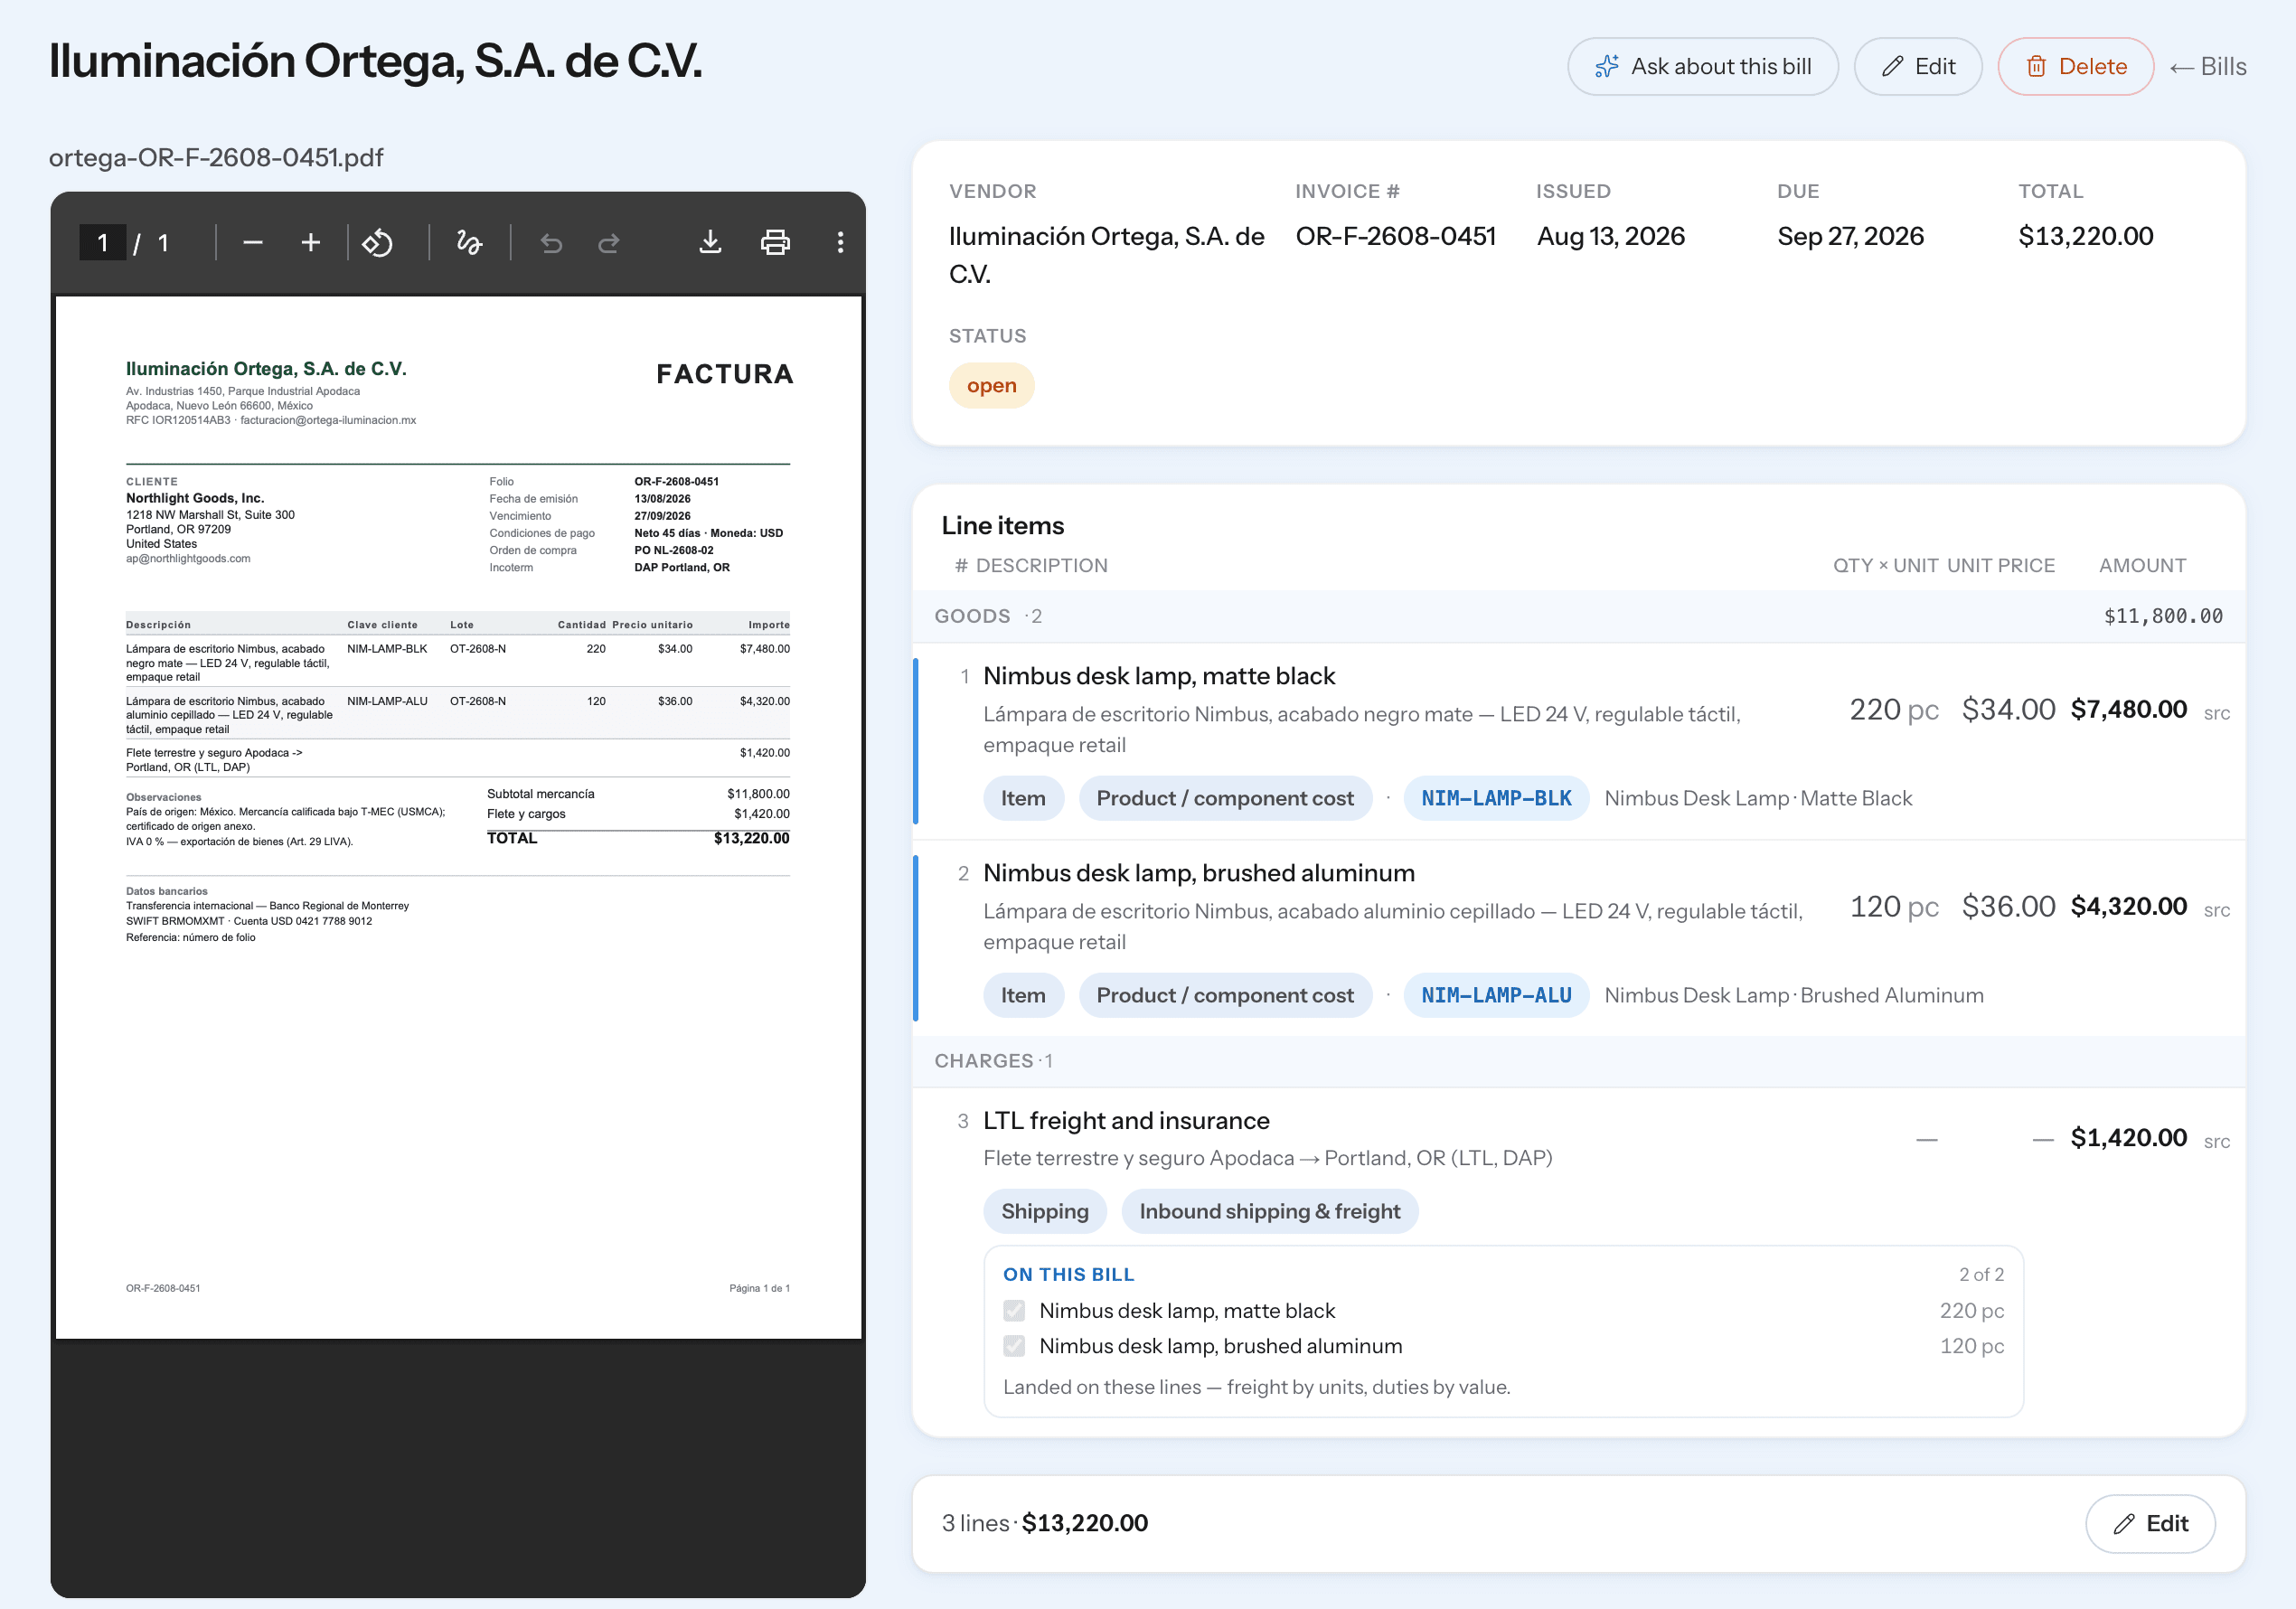The width and height of the screenshot is (2296, 1609).
Task: Download the invoice PDF
Action: tap(710, 243)
